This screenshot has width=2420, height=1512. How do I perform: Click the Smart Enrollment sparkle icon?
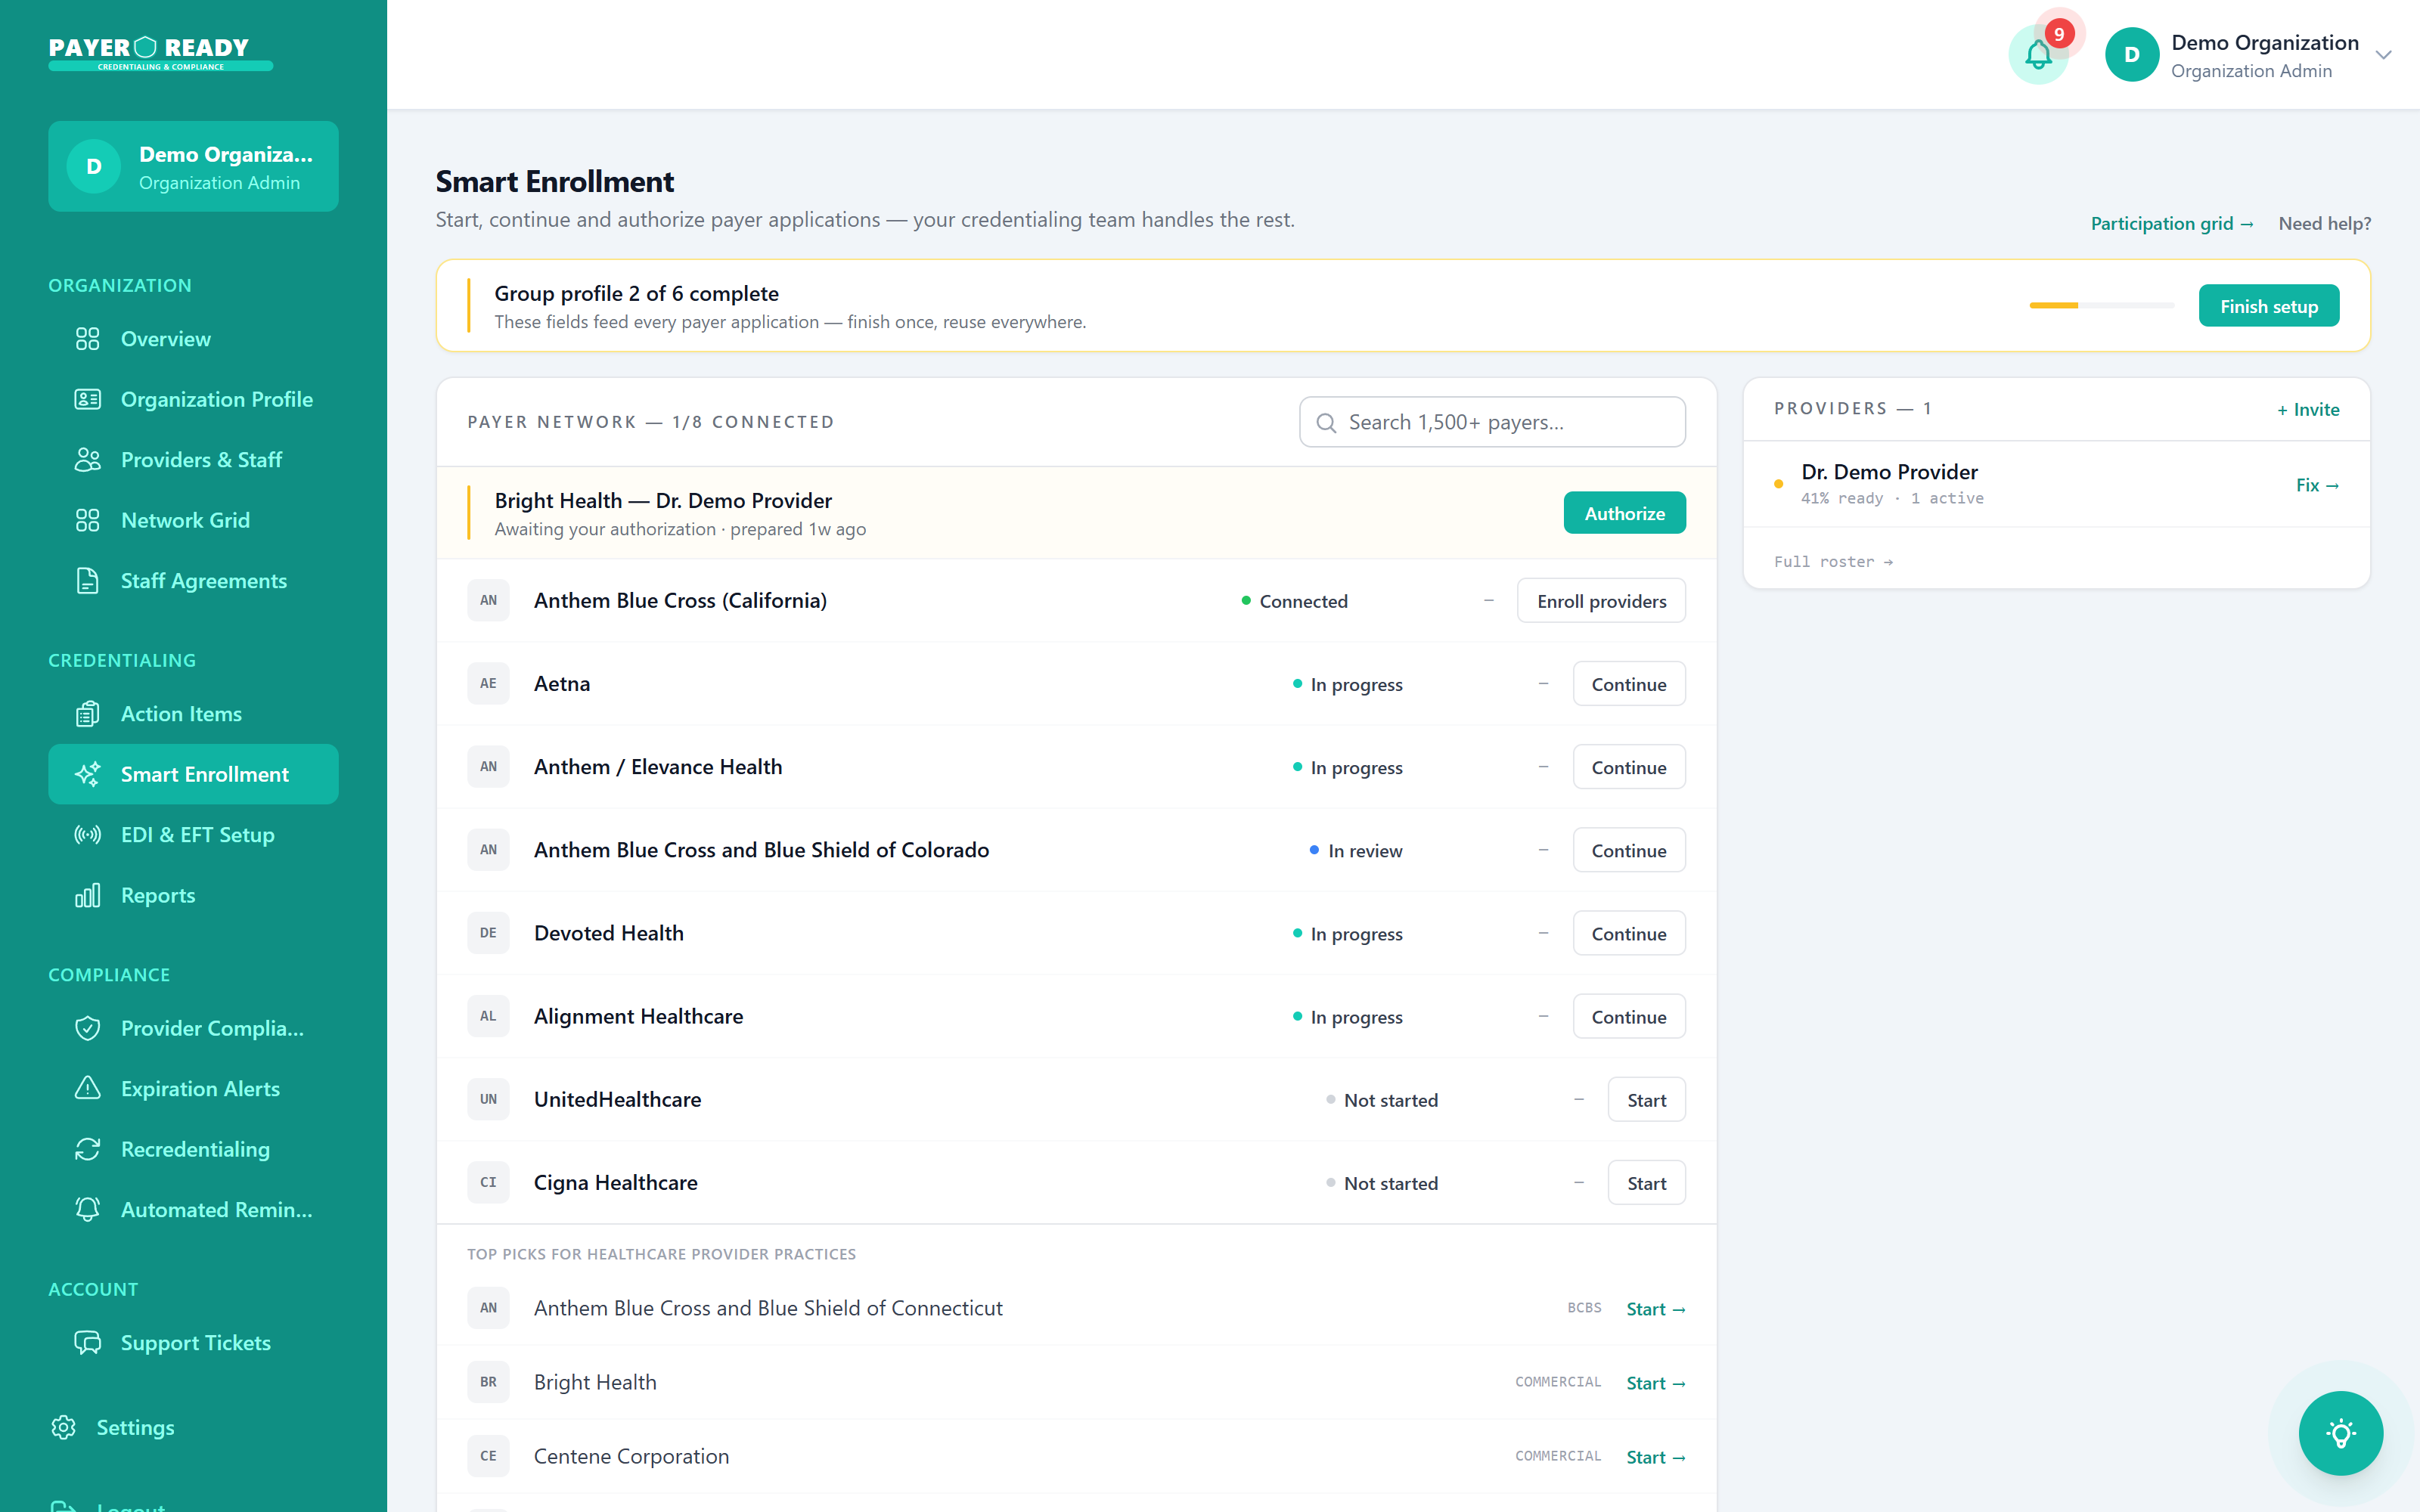click(88, 774)
